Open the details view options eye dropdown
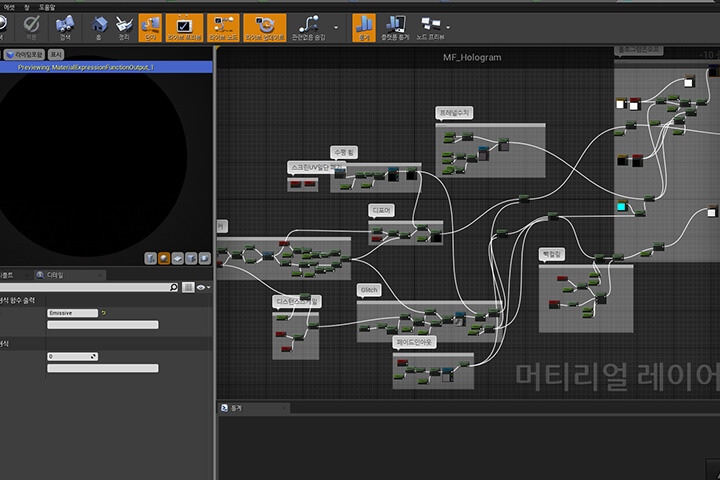This screenshot has height=480, width=720. (203, 288)
